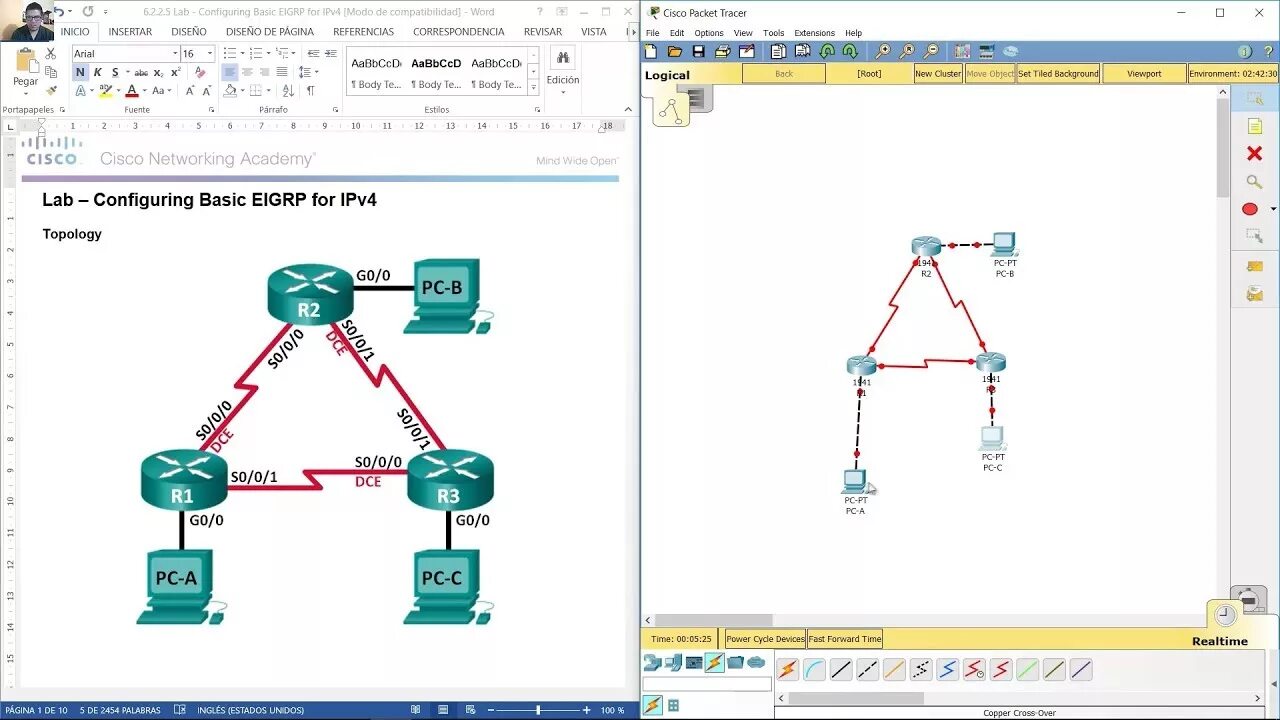Toggle left text alignment in Word
This screenshot has width=1280, height=720.
(229, 72)
